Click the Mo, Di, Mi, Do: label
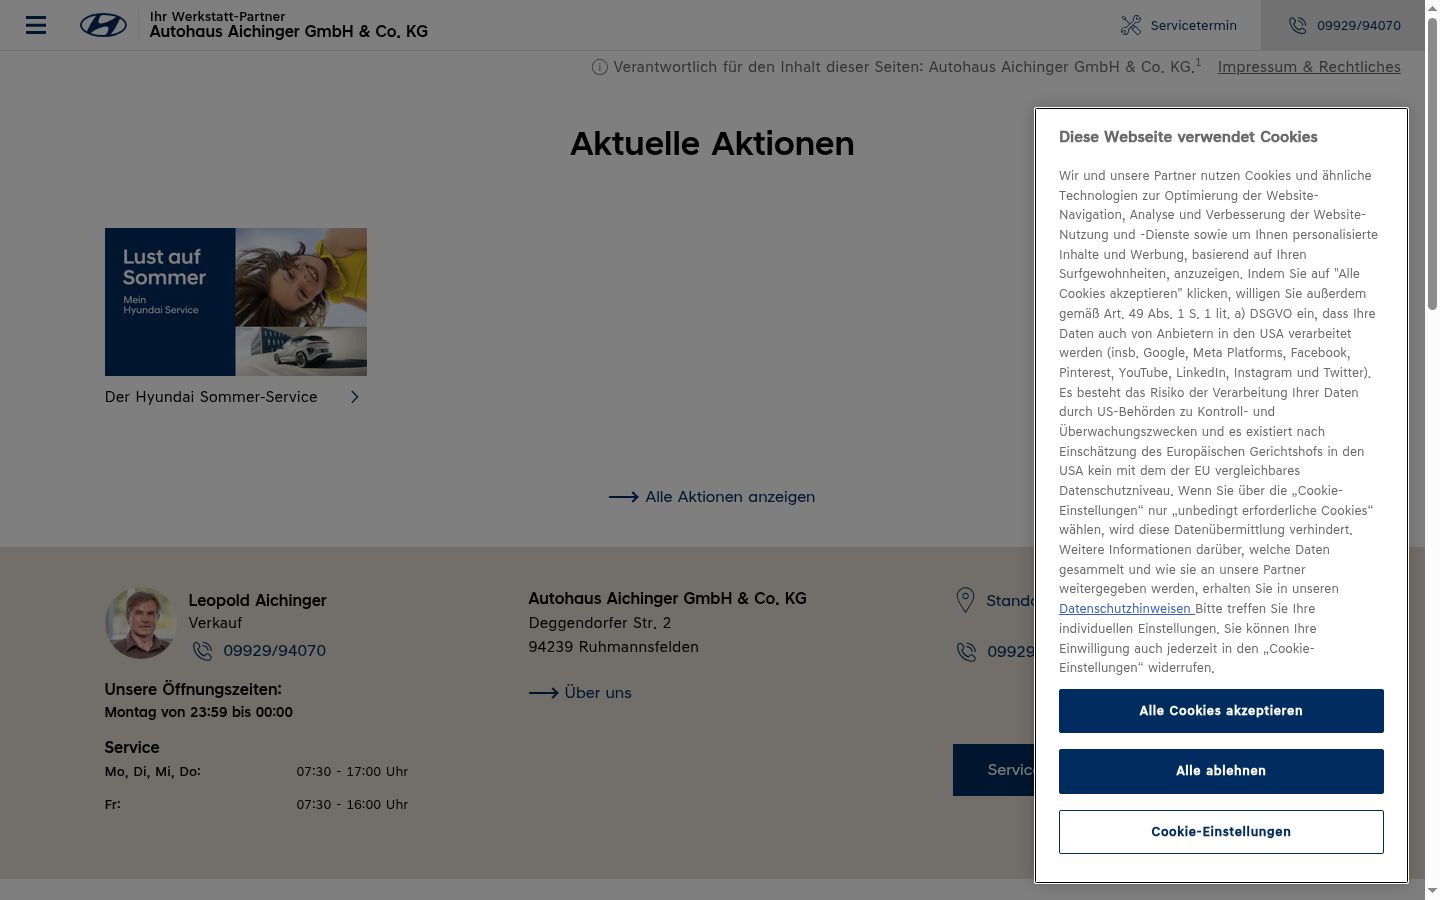 coord(153,772)
